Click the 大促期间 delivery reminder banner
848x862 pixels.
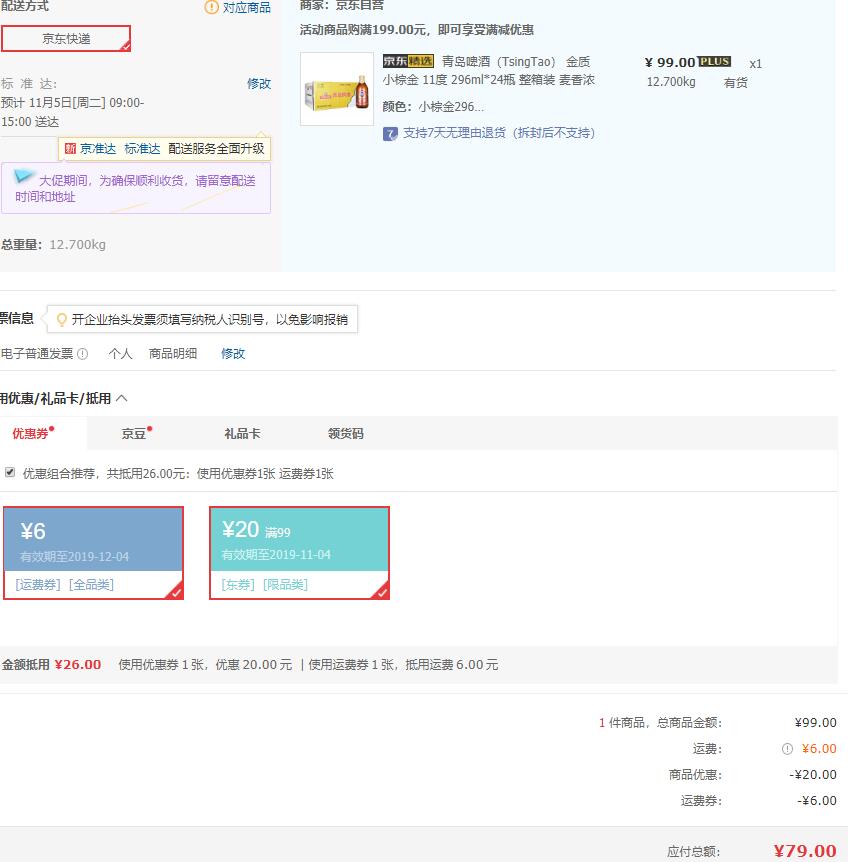pos(136,188)
